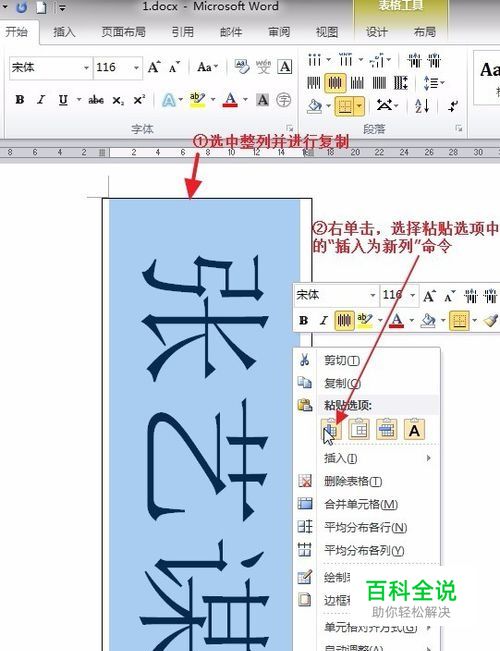This screenshot has height=651, width=500.
Task: Open the 审阅 ribbon tab
Action: pos(279,32)
